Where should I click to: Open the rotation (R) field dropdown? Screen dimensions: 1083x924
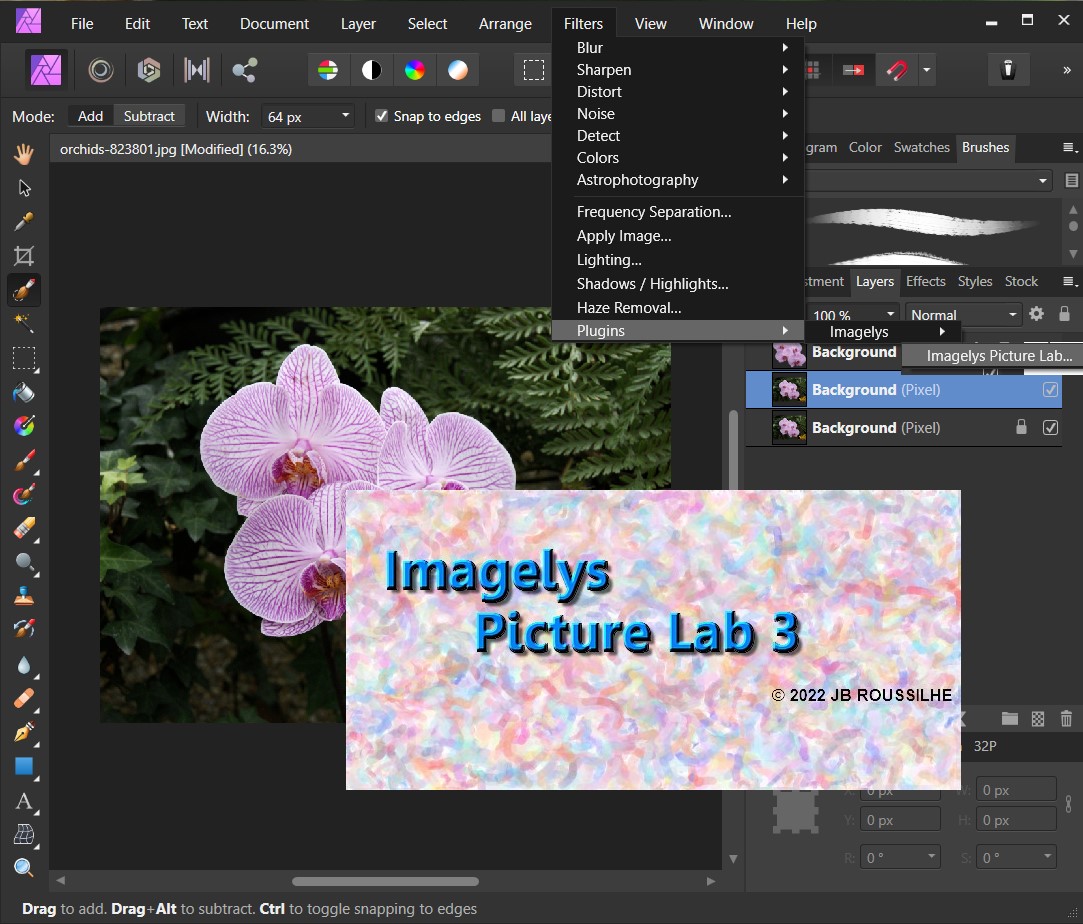(x=931, y=856)
